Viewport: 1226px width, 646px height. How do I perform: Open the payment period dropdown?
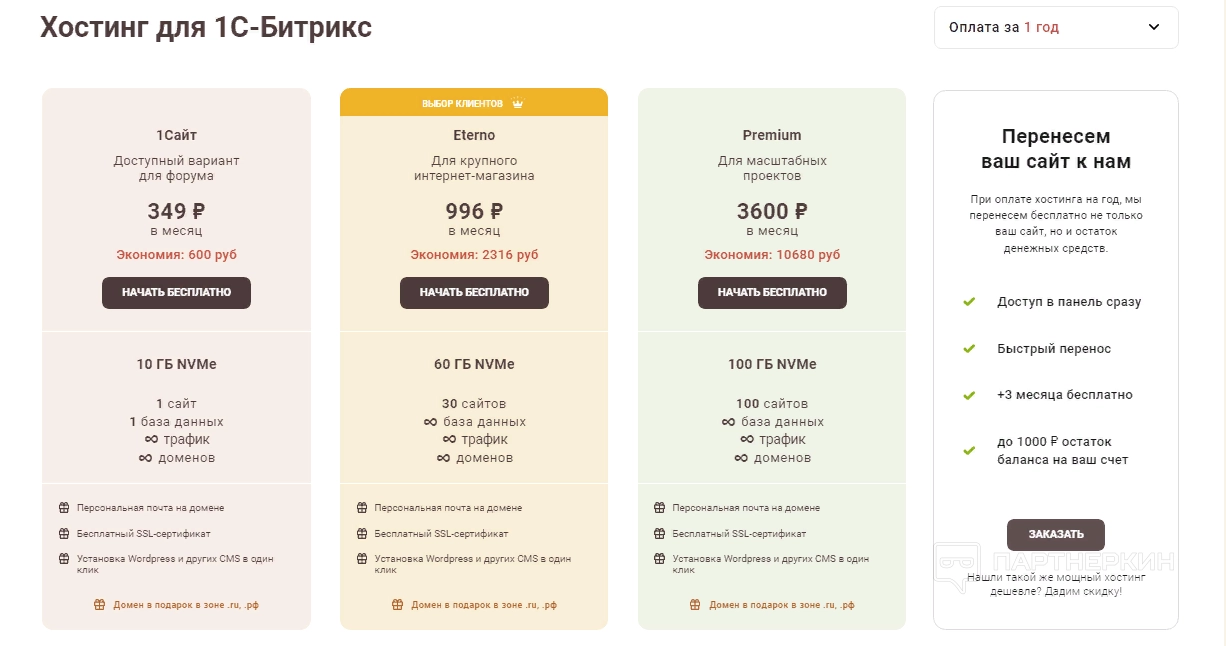tap(1055, 28)
